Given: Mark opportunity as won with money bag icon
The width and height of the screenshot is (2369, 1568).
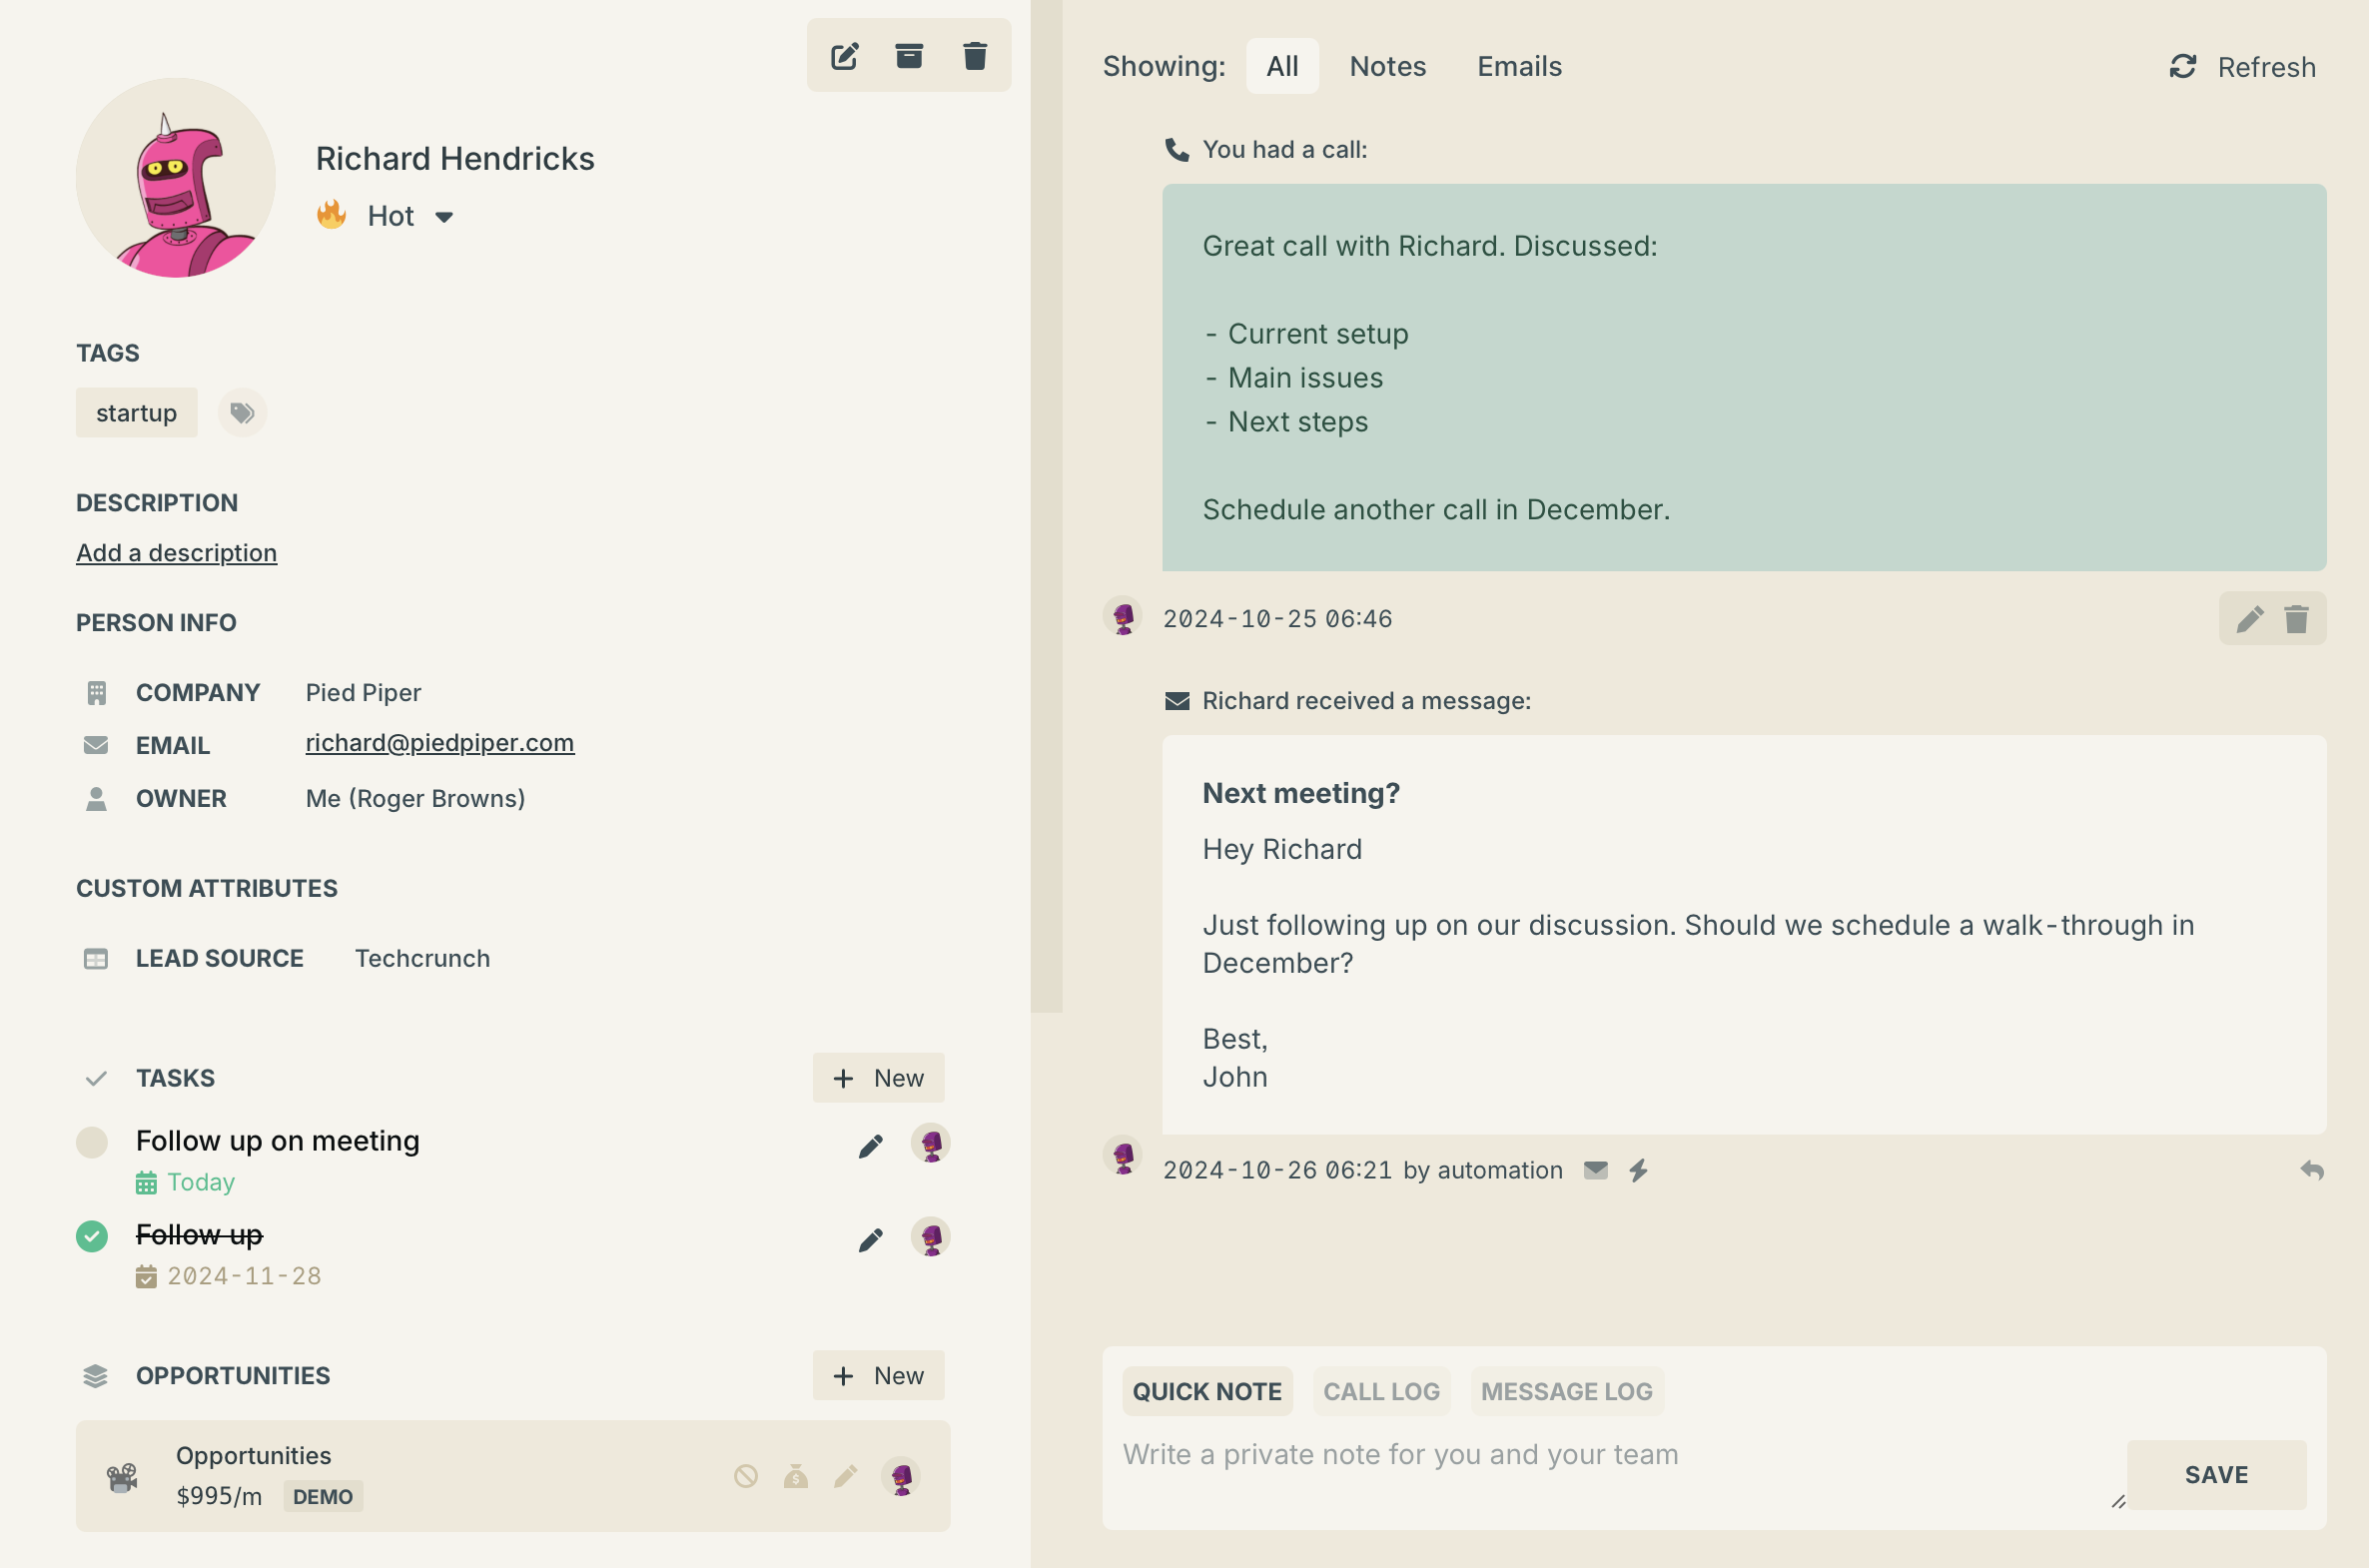Looking at the screenshot, I should coord(796,1476).
